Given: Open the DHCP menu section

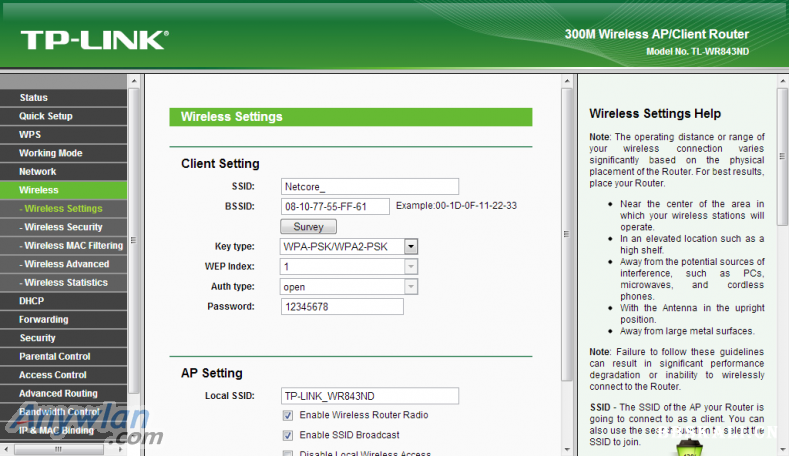Looking at the screenshot, I should (x=31, y=301).
